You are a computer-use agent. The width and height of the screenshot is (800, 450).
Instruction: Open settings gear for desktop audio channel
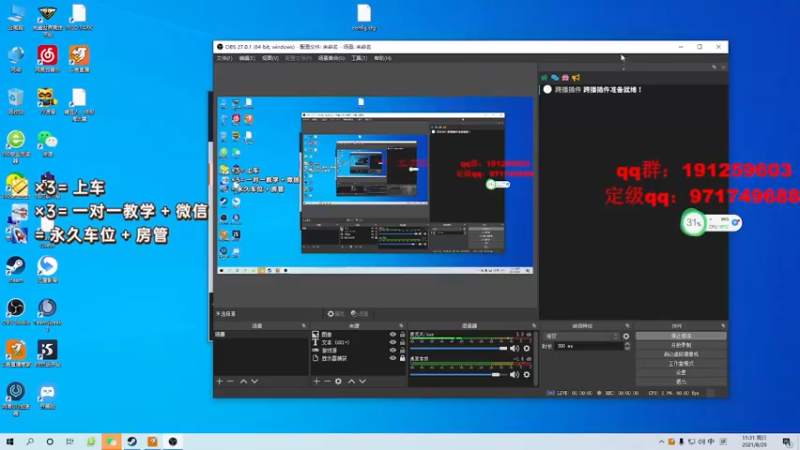[527, 374]
